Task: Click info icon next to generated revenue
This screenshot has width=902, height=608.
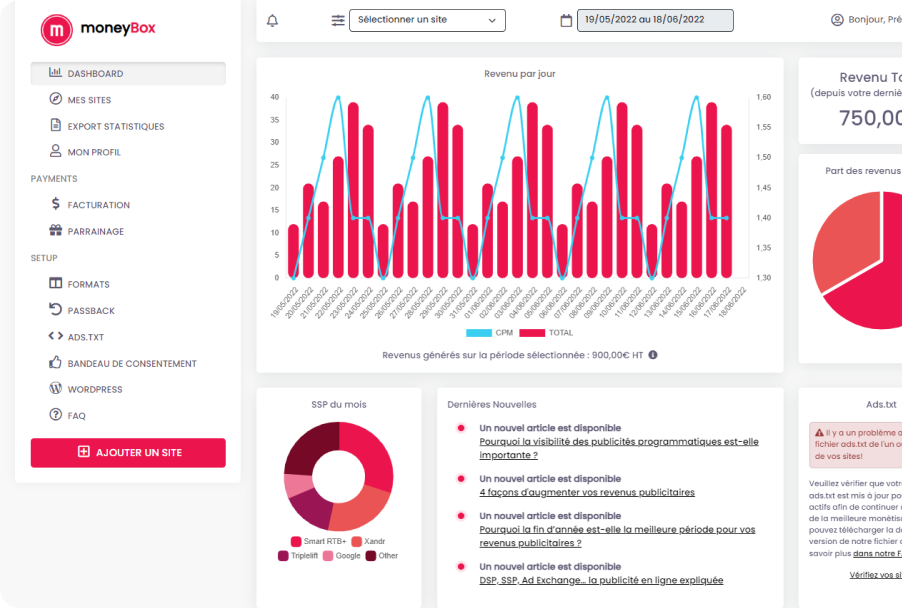Action: [x=653, y=355]
